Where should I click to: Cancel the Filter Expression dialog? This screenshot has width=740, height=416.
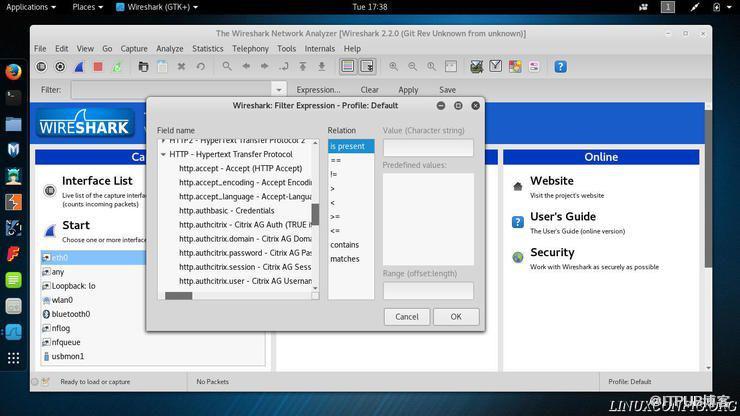(407, 317)
